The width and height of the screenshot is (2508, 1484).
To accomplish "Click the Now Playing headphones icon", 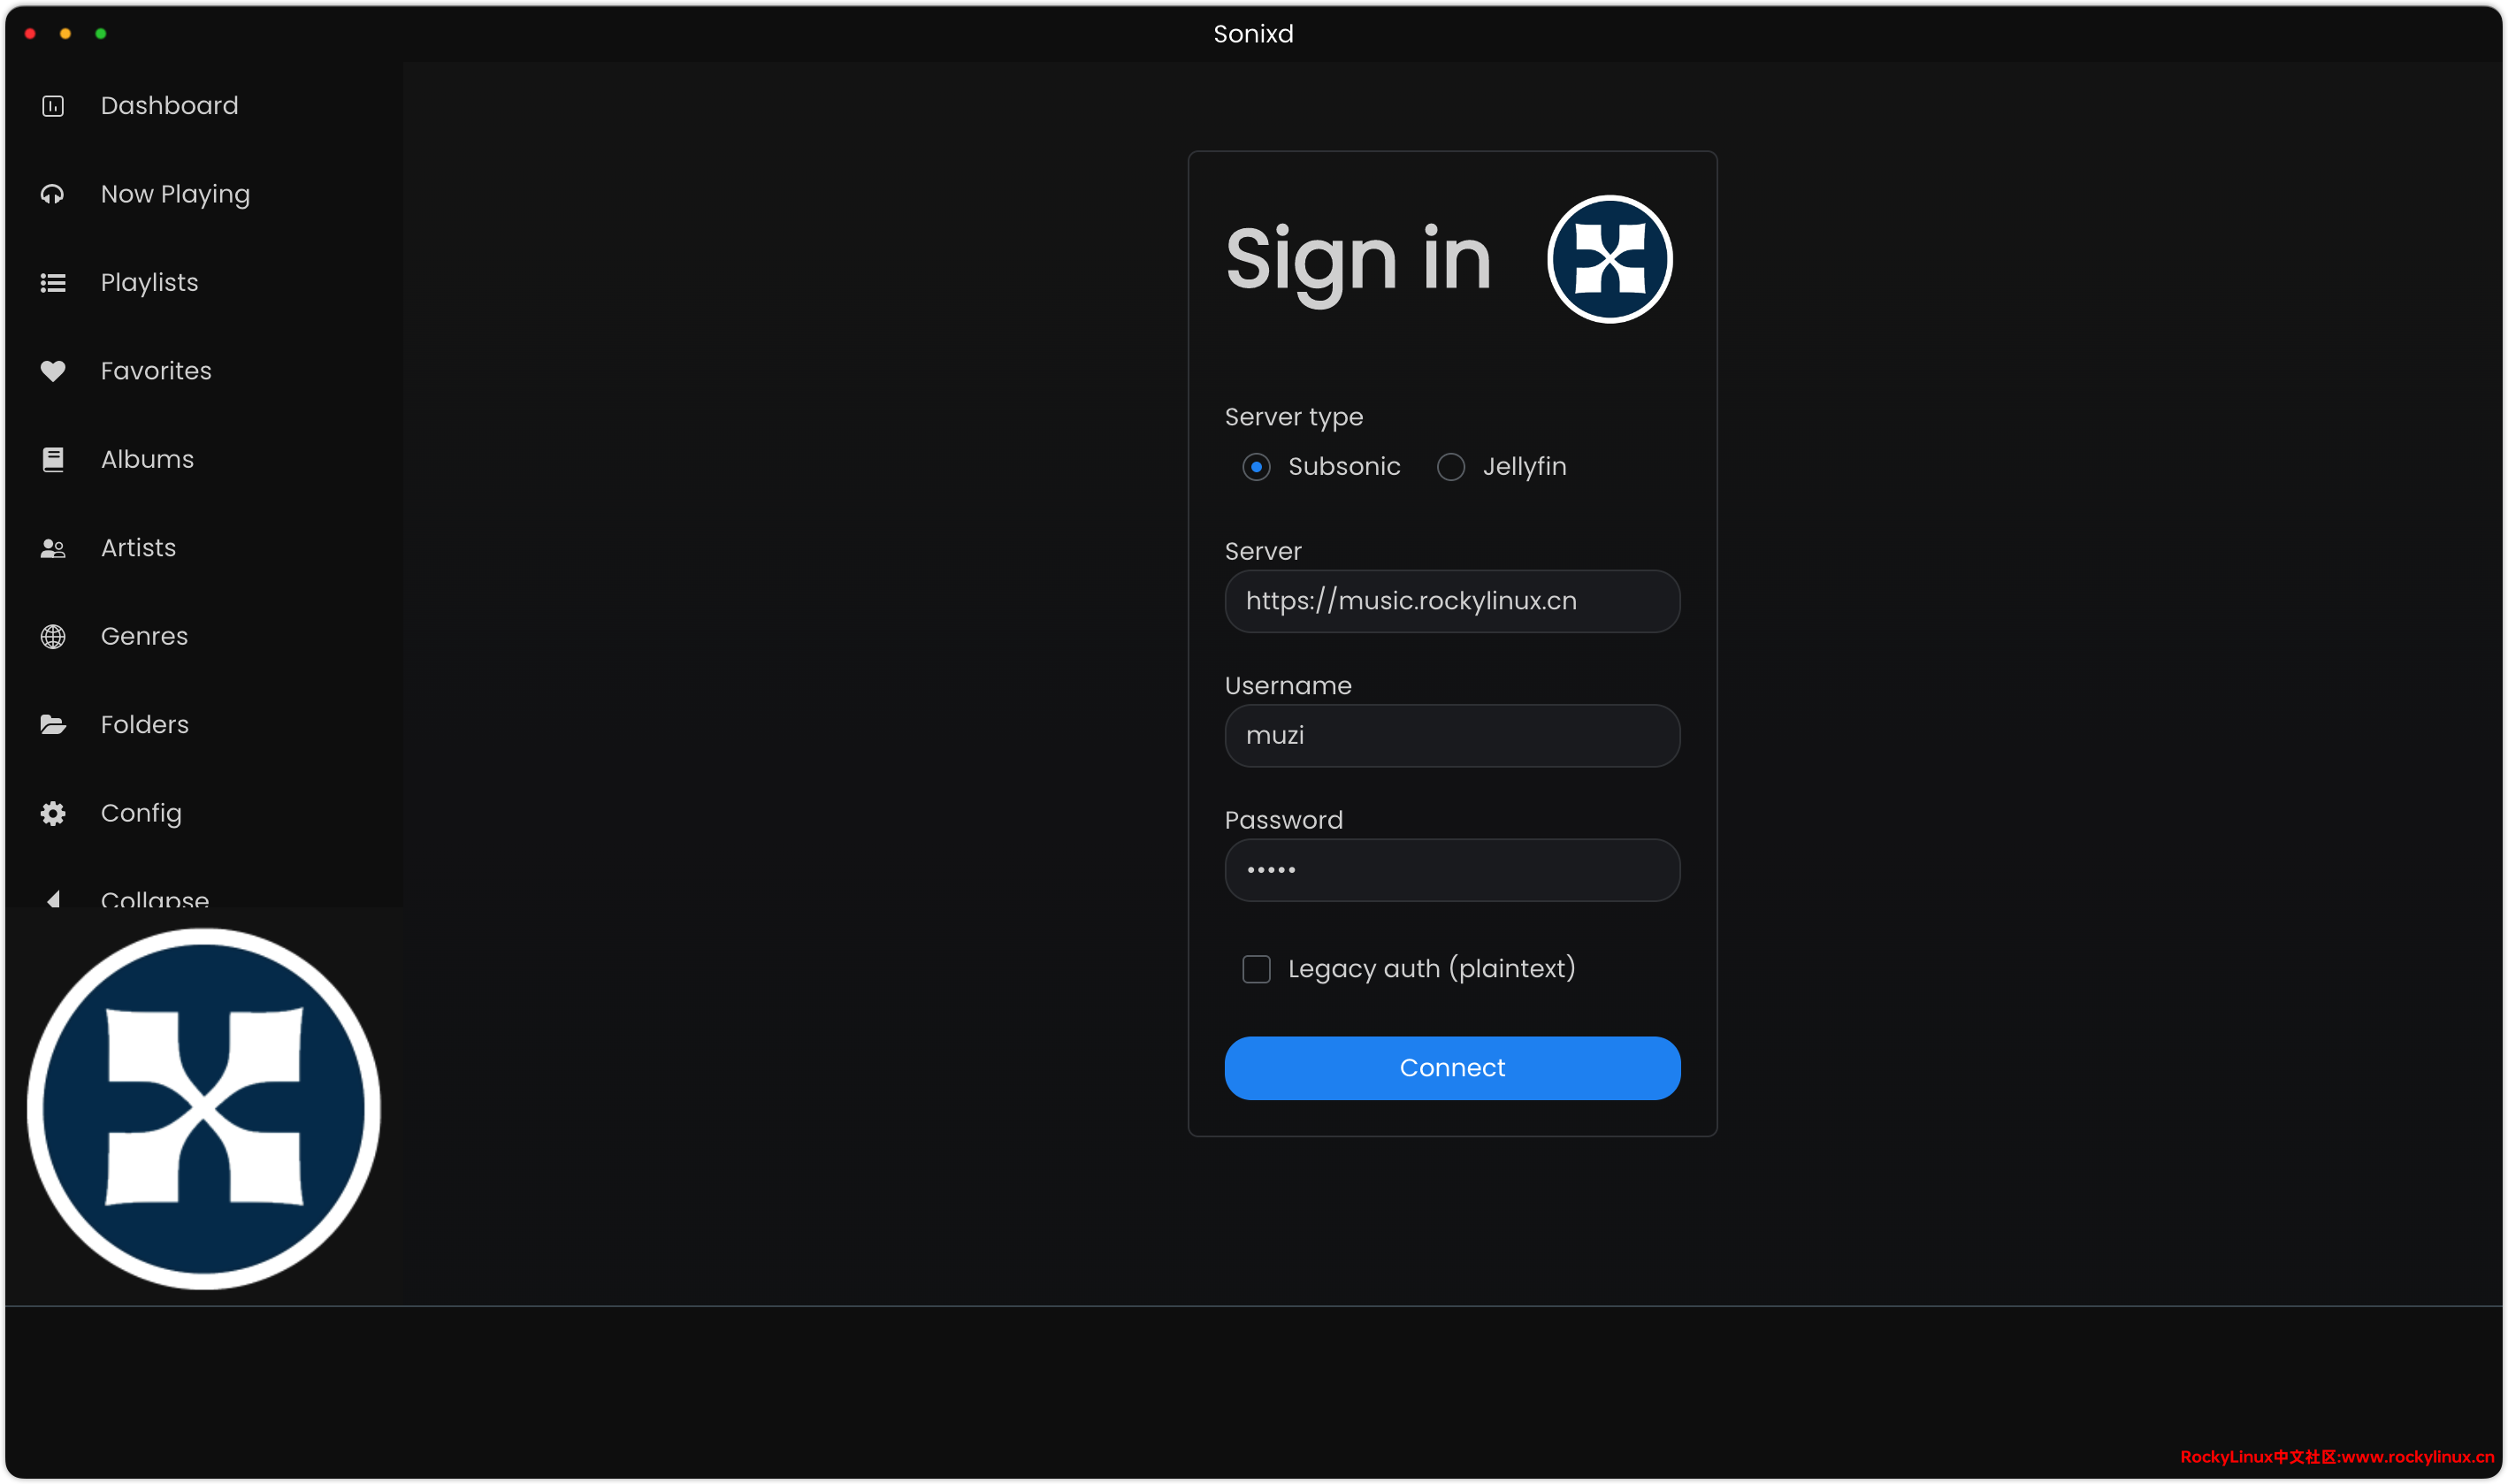I will 53,194.
